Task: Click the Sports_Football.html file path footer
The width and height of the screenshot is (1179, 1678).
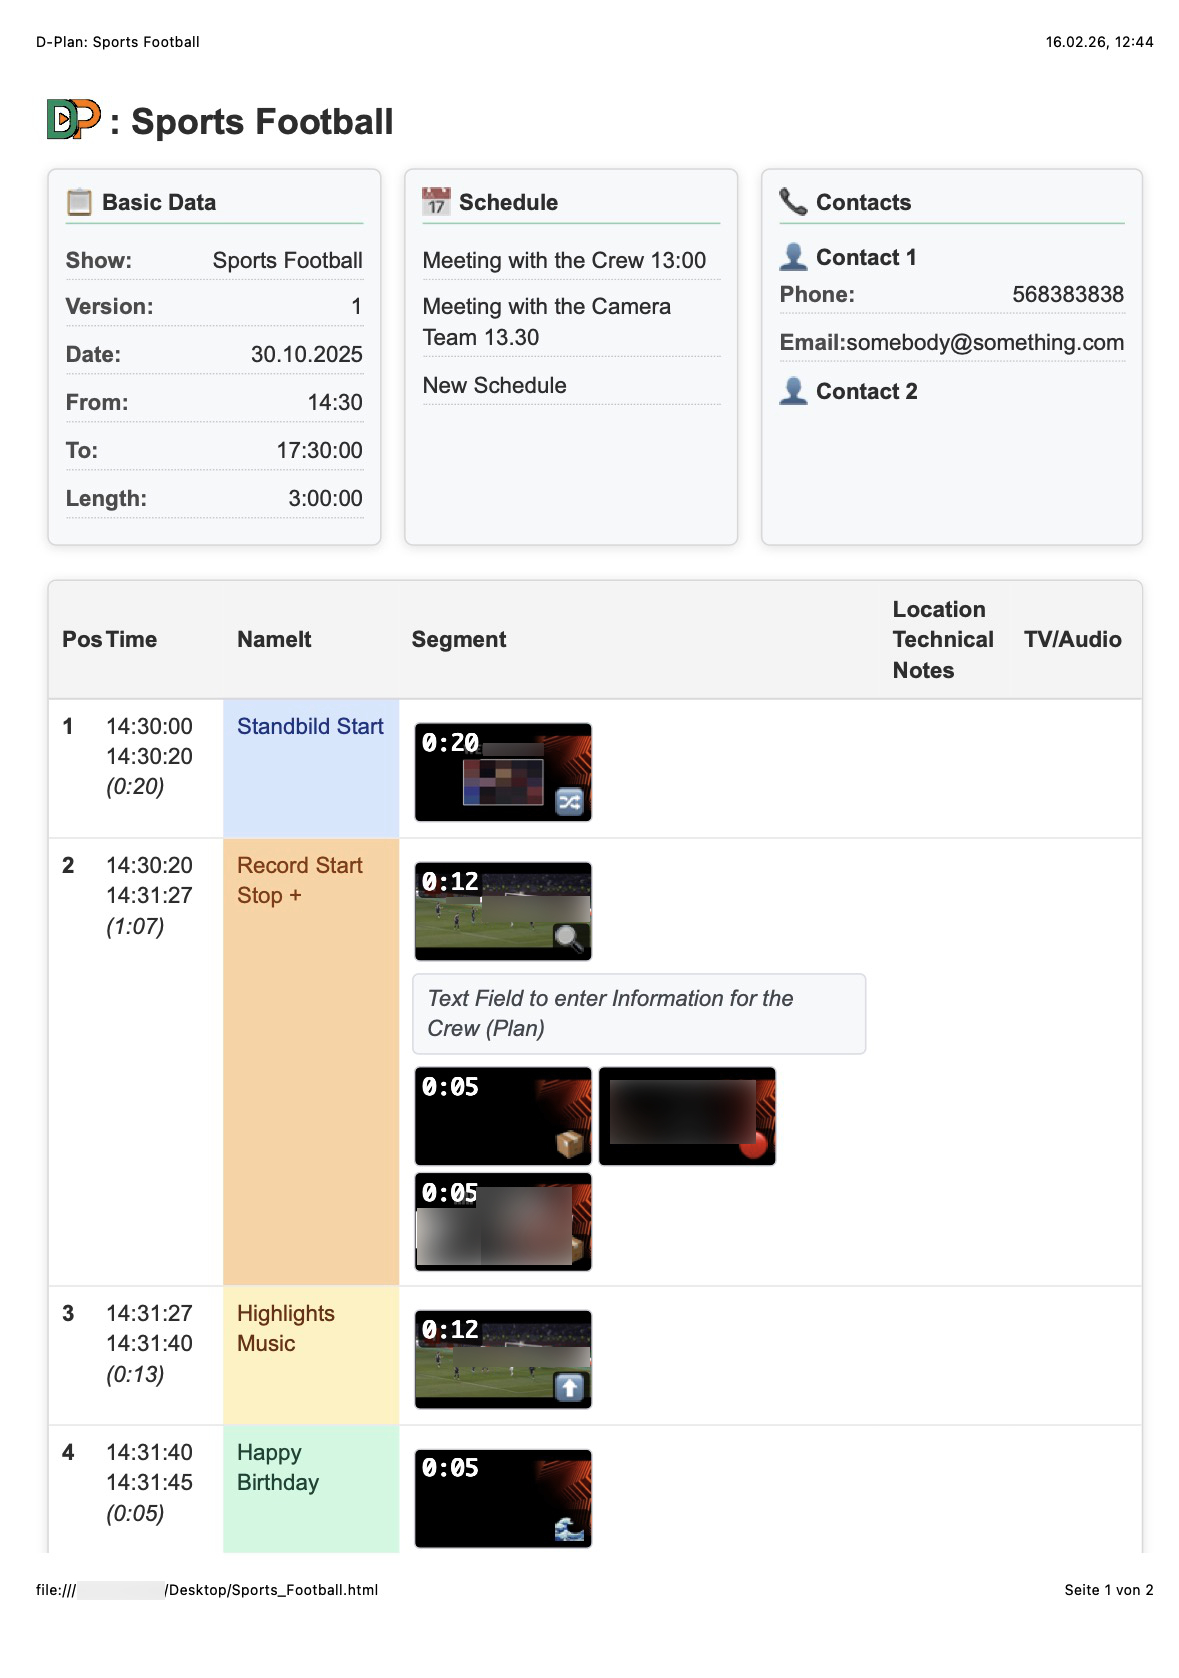Action: pyautogui.click(x=207, y=1590)
